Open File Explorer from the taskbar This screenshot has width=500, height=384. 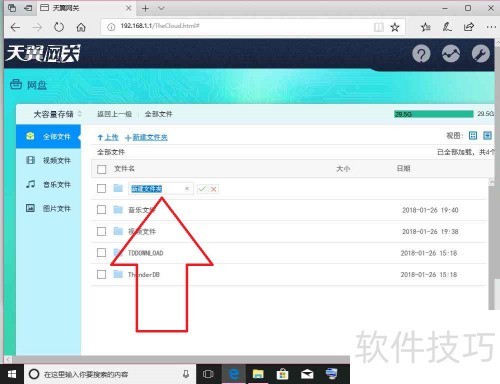pyautogui.click(x=258, y=374)
